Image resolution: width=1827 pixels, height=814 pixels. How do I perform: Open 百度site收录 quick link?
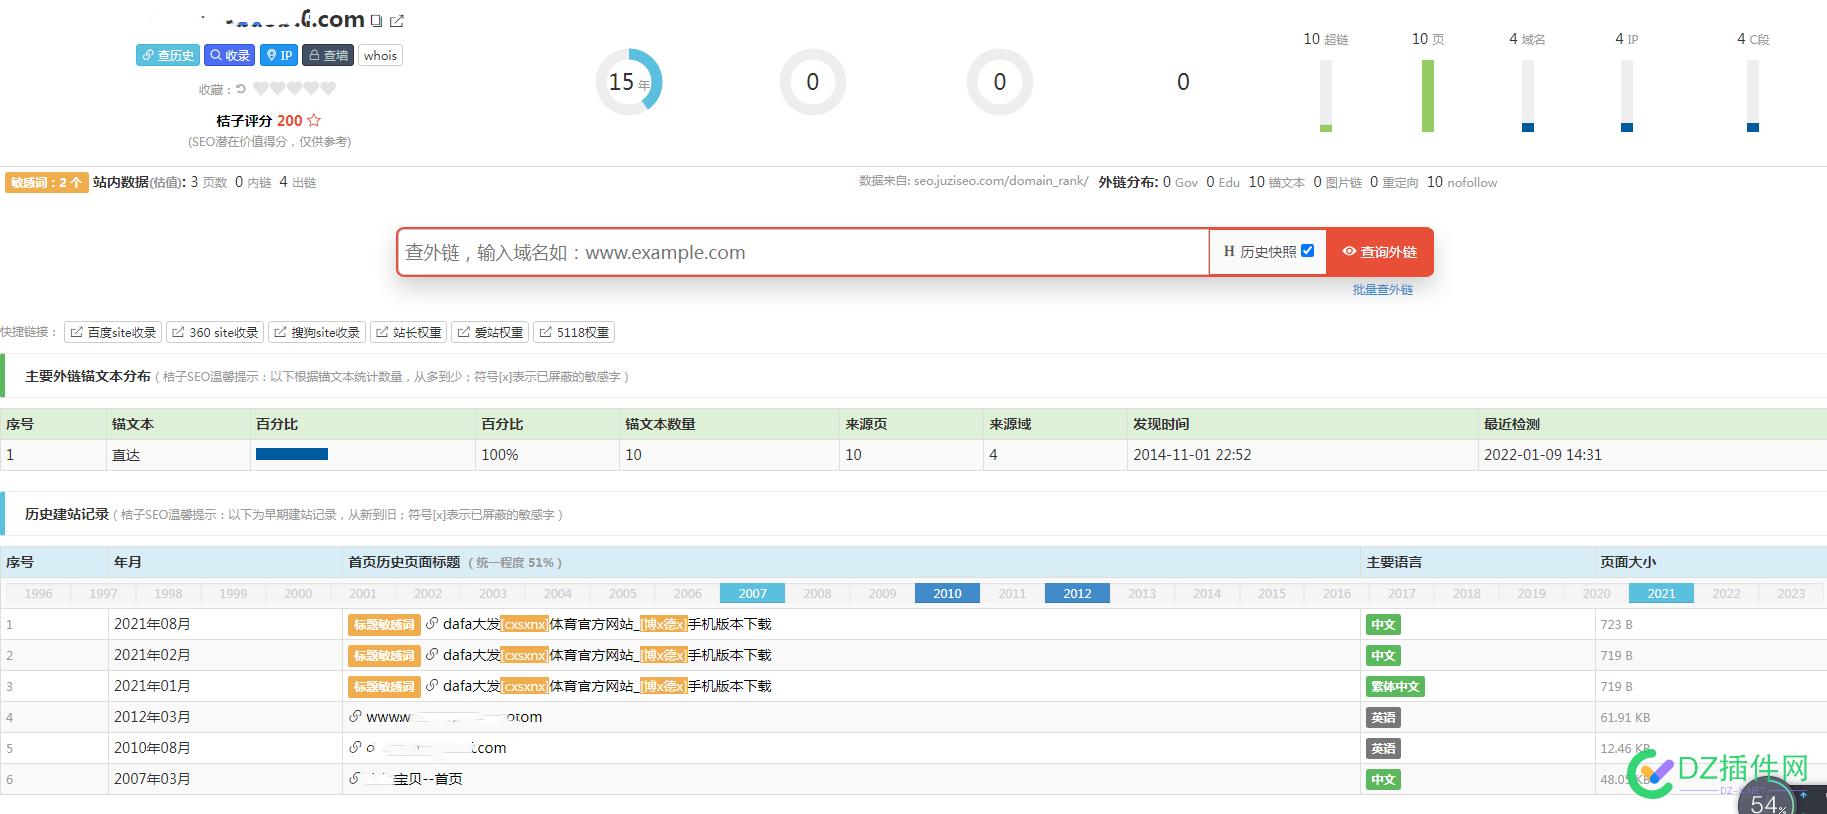pyautogui.click(x=113, y=332)
